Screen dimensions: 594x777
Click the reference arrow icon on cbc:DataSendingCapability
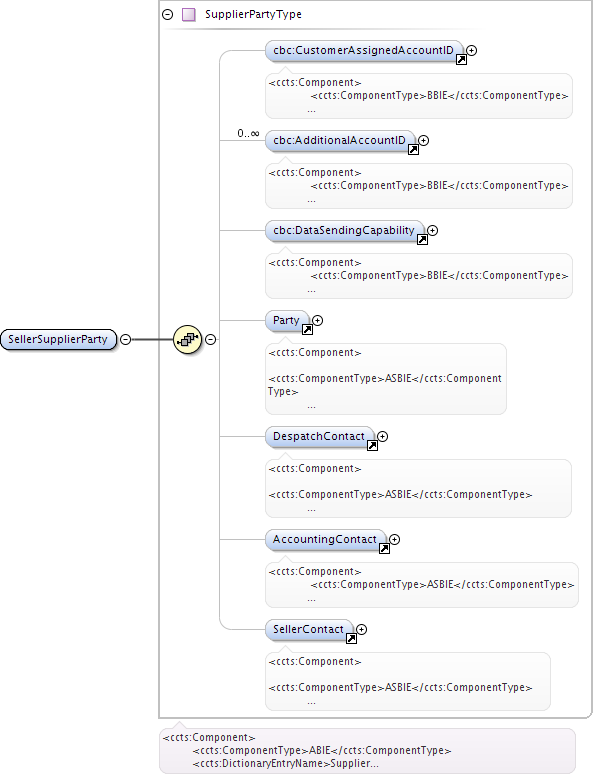click(x=422, y=239)
